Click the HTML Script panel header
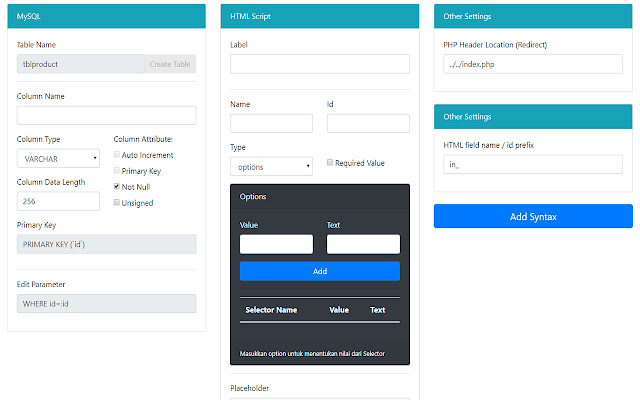 (x=320, y=16)
